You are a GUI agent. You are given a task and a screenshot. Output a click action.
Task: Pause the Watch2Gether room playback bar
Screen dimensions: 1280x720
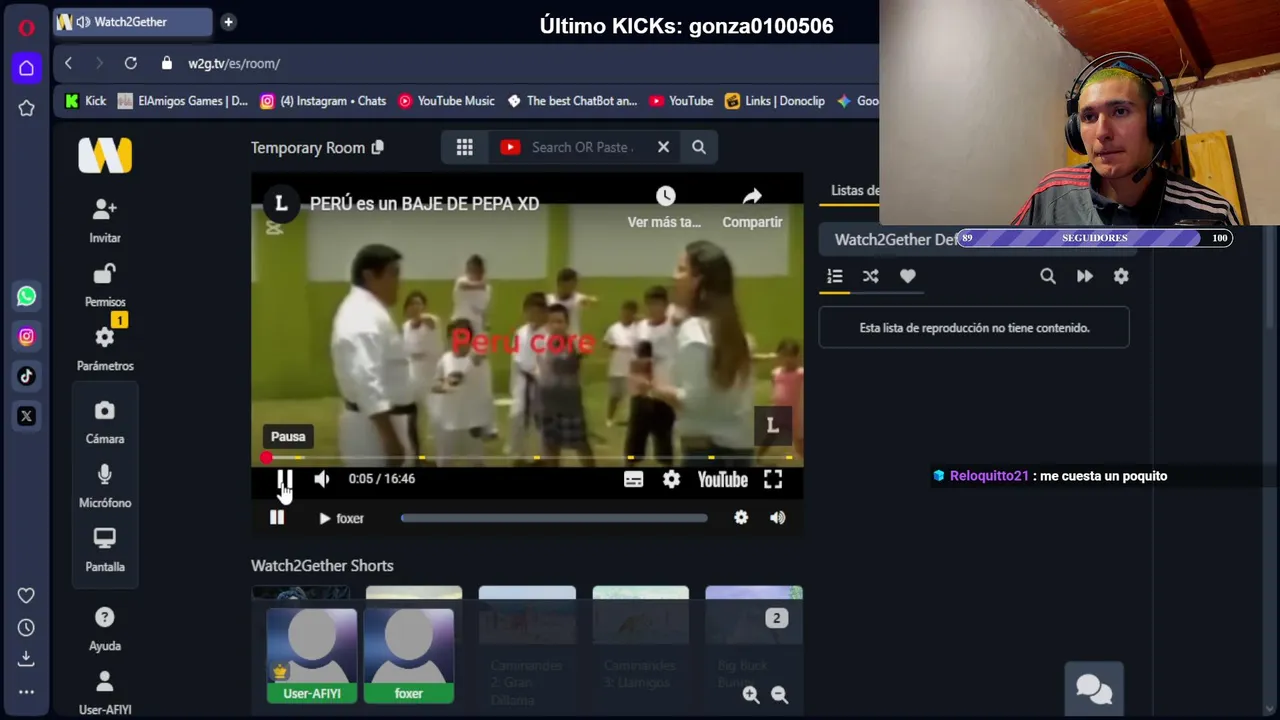pos(277,518)
